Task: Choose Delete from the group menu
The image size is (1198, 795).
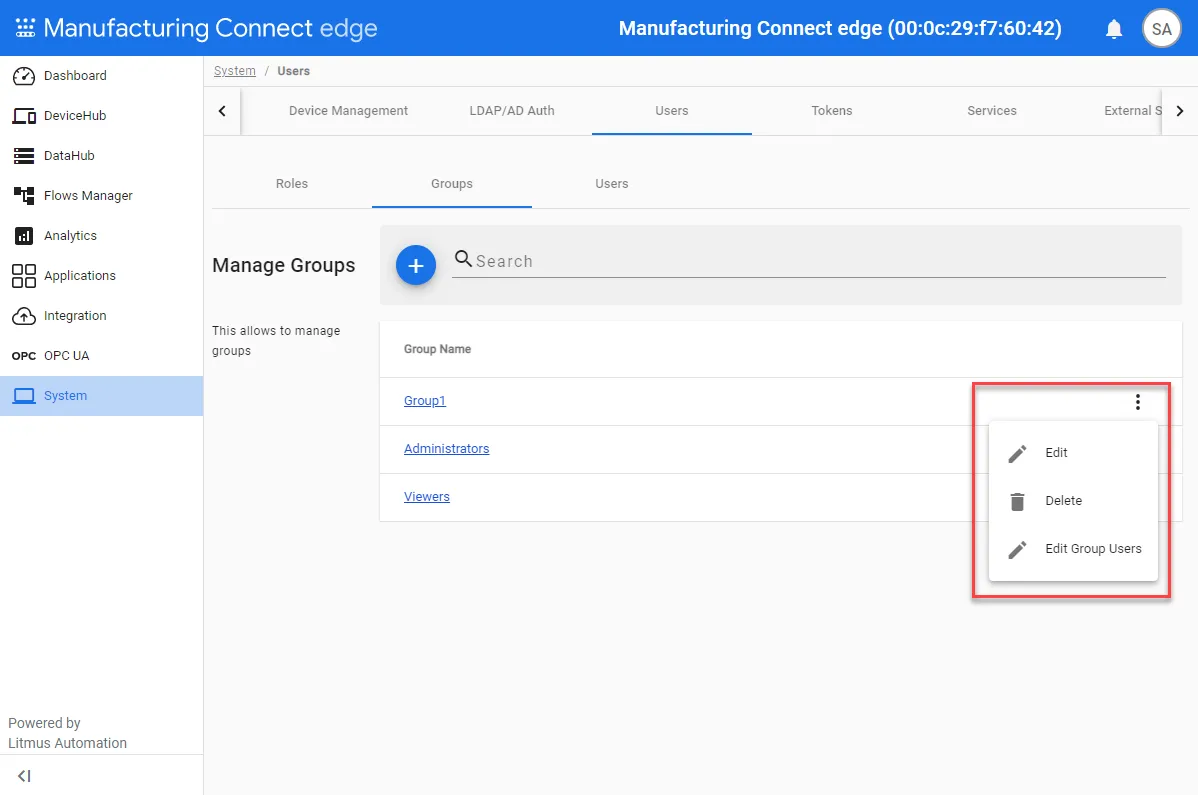Action: [1073, 501]
